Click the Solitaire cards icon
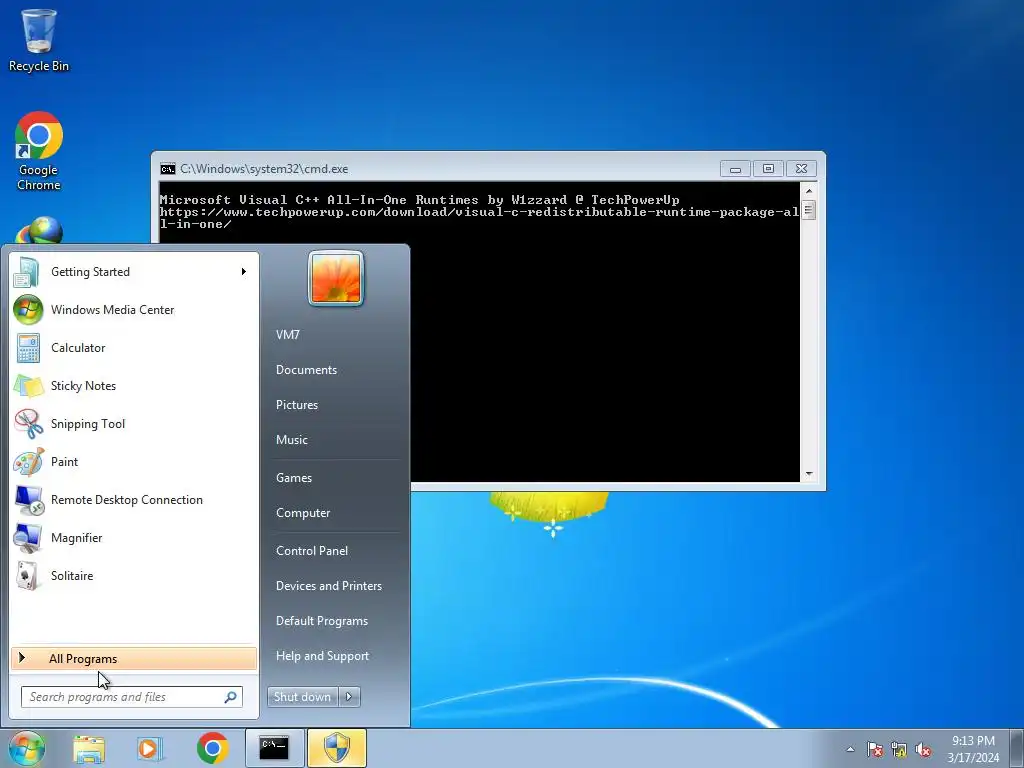 pos(29,576)
